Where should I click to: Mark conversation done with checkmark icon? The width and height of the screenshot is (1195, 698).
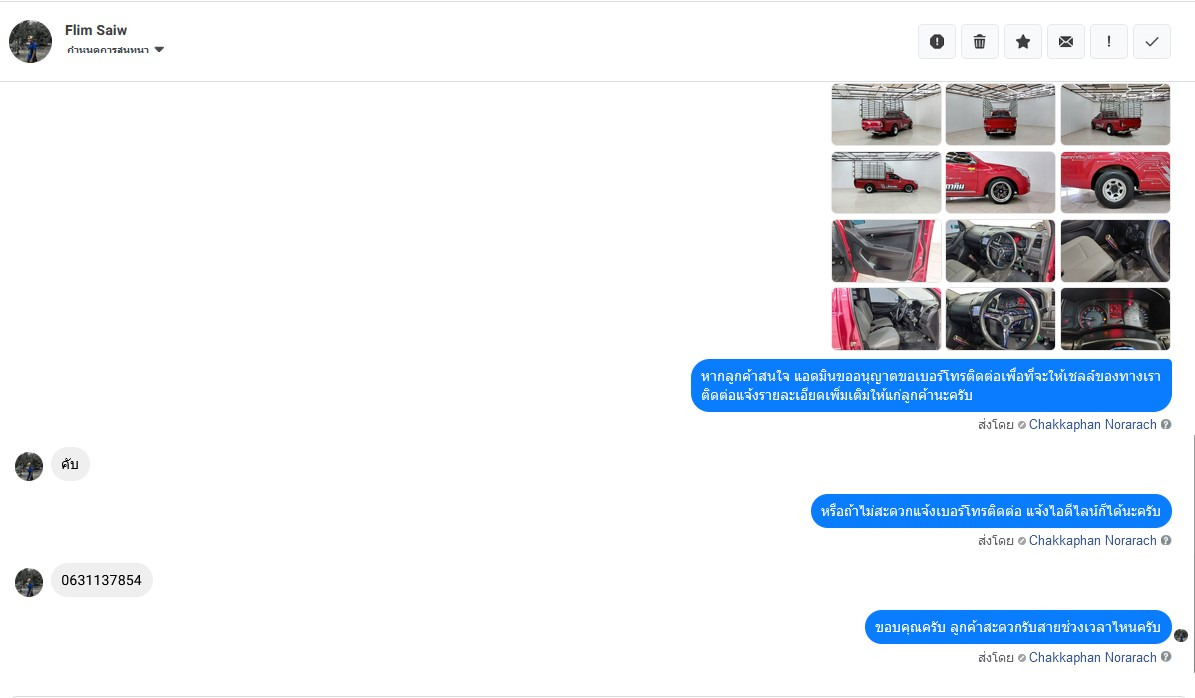(x=1152, y=42)
